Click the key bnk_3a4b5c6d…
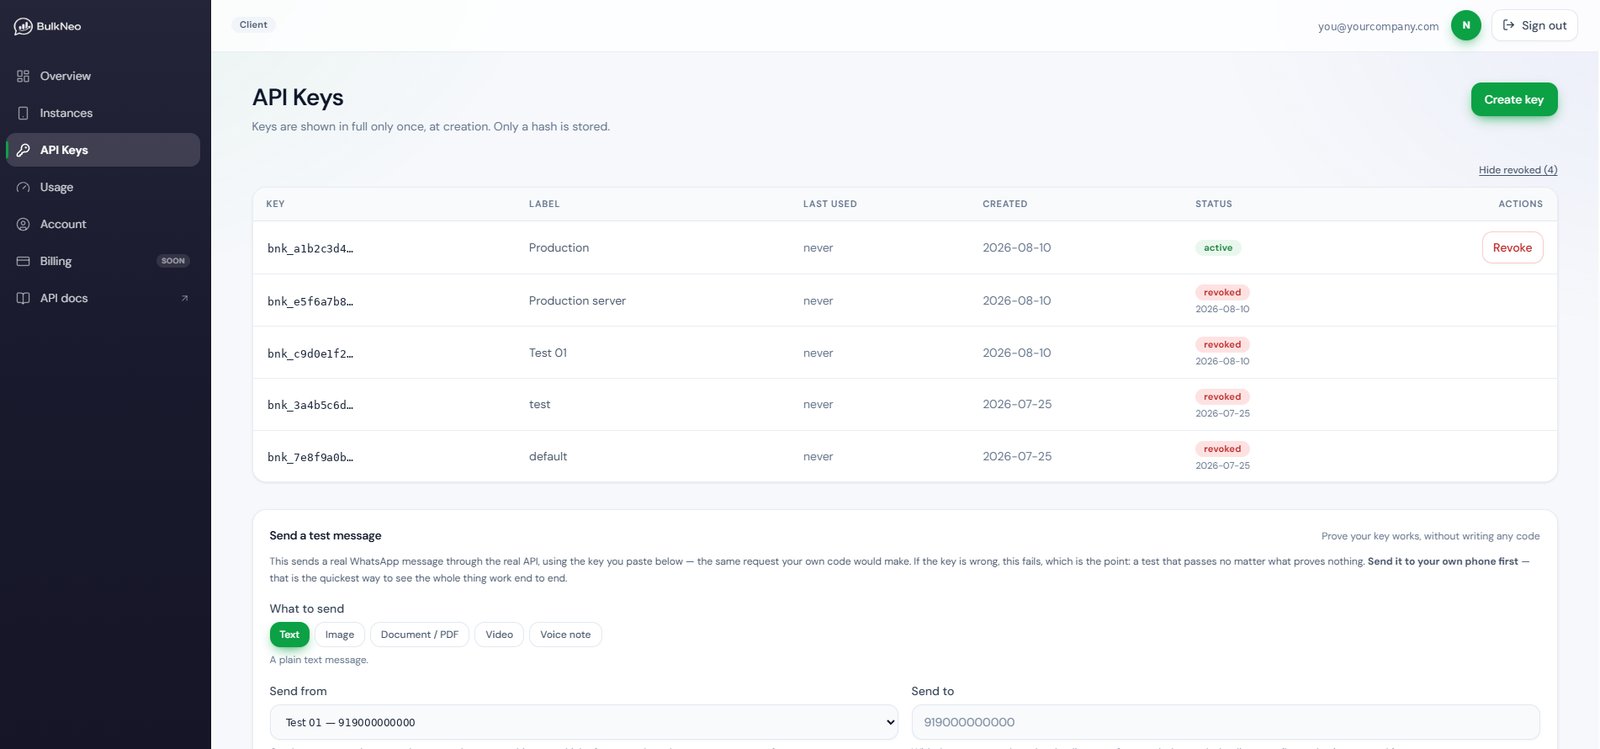Screen dimensions: 1600x749 click(310, 405)
